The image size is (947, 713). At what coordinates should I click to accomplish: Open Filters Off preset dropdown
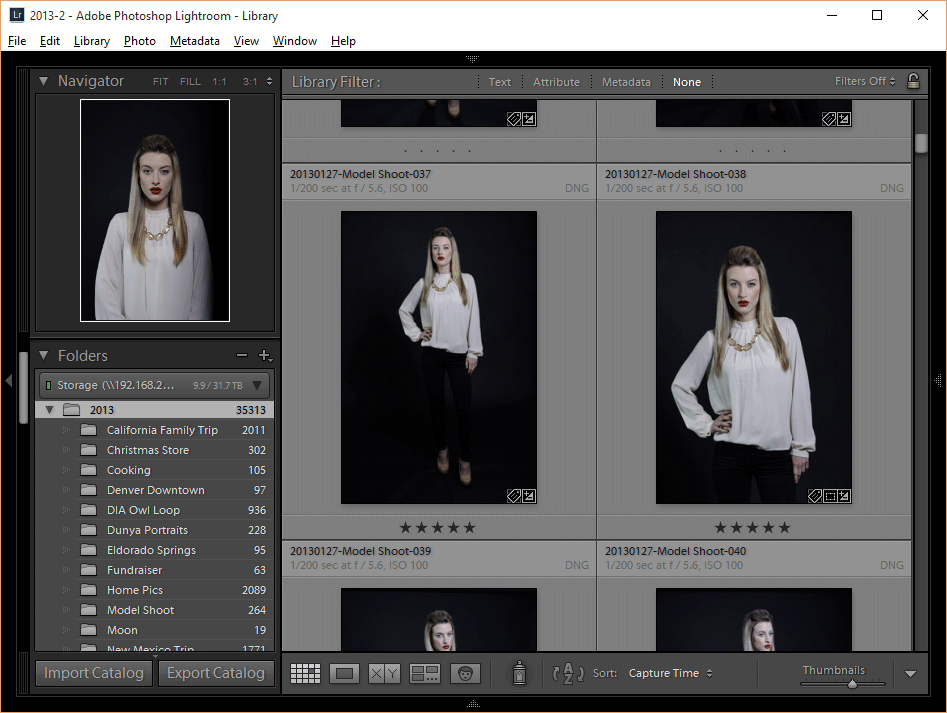point(864,81)
